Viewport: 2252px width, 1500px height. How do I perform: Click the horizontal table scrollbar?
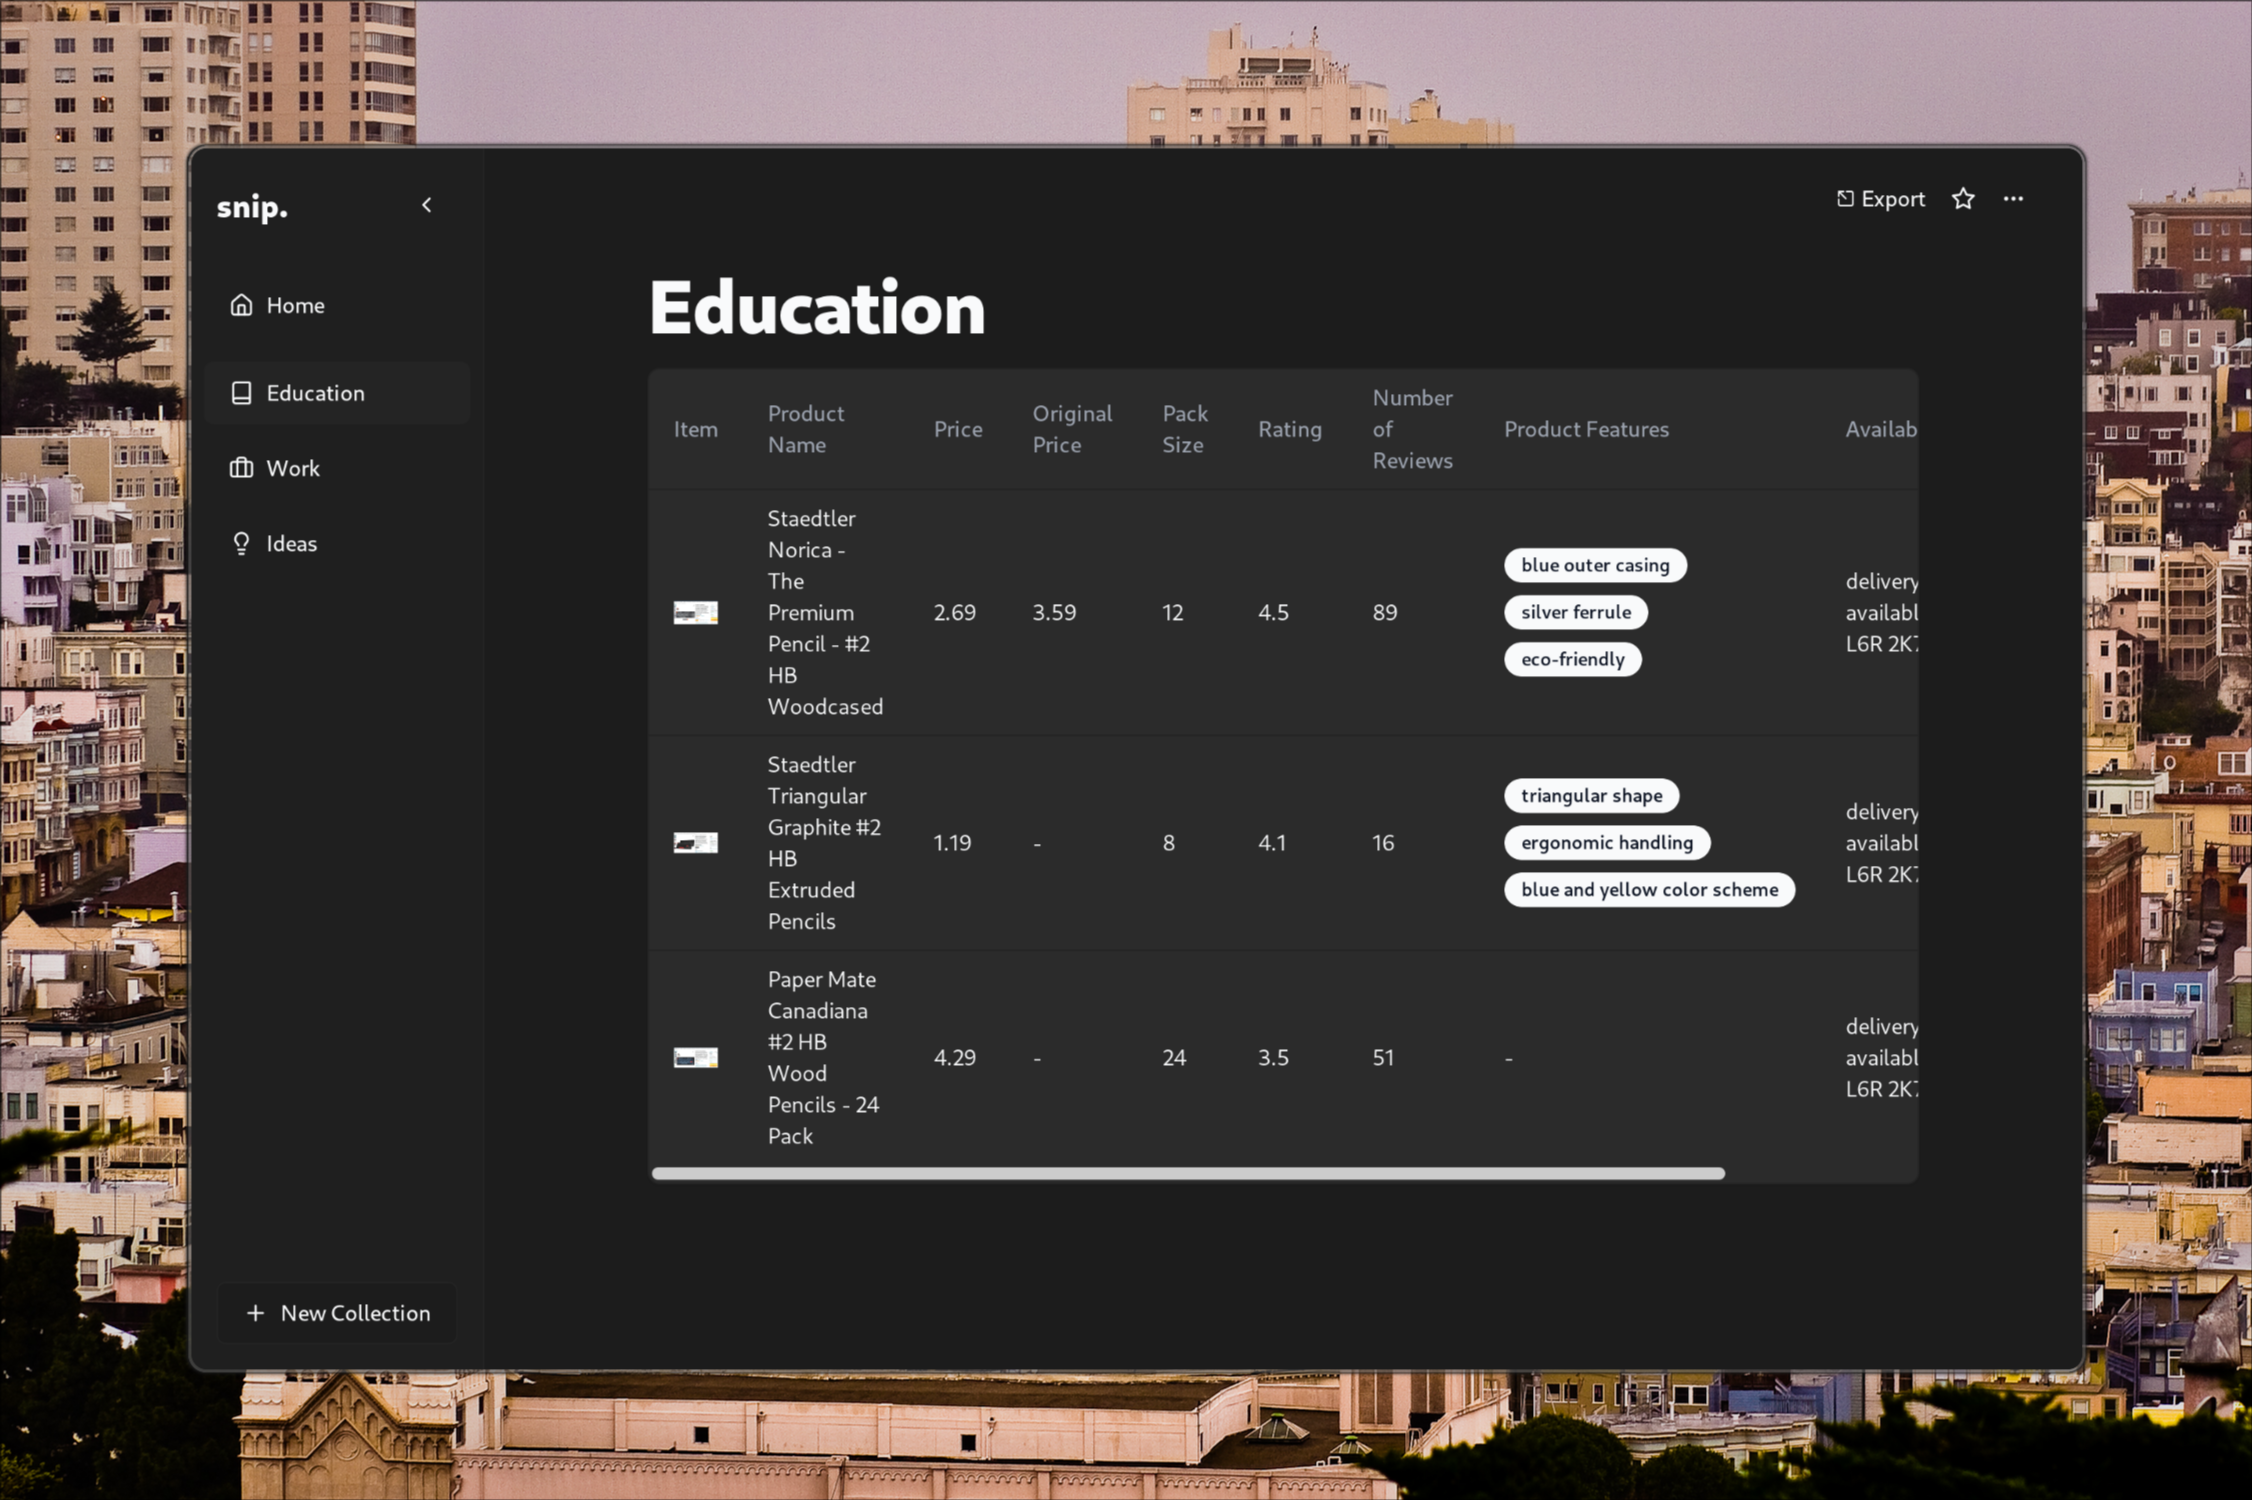tap(1187, 1173)
